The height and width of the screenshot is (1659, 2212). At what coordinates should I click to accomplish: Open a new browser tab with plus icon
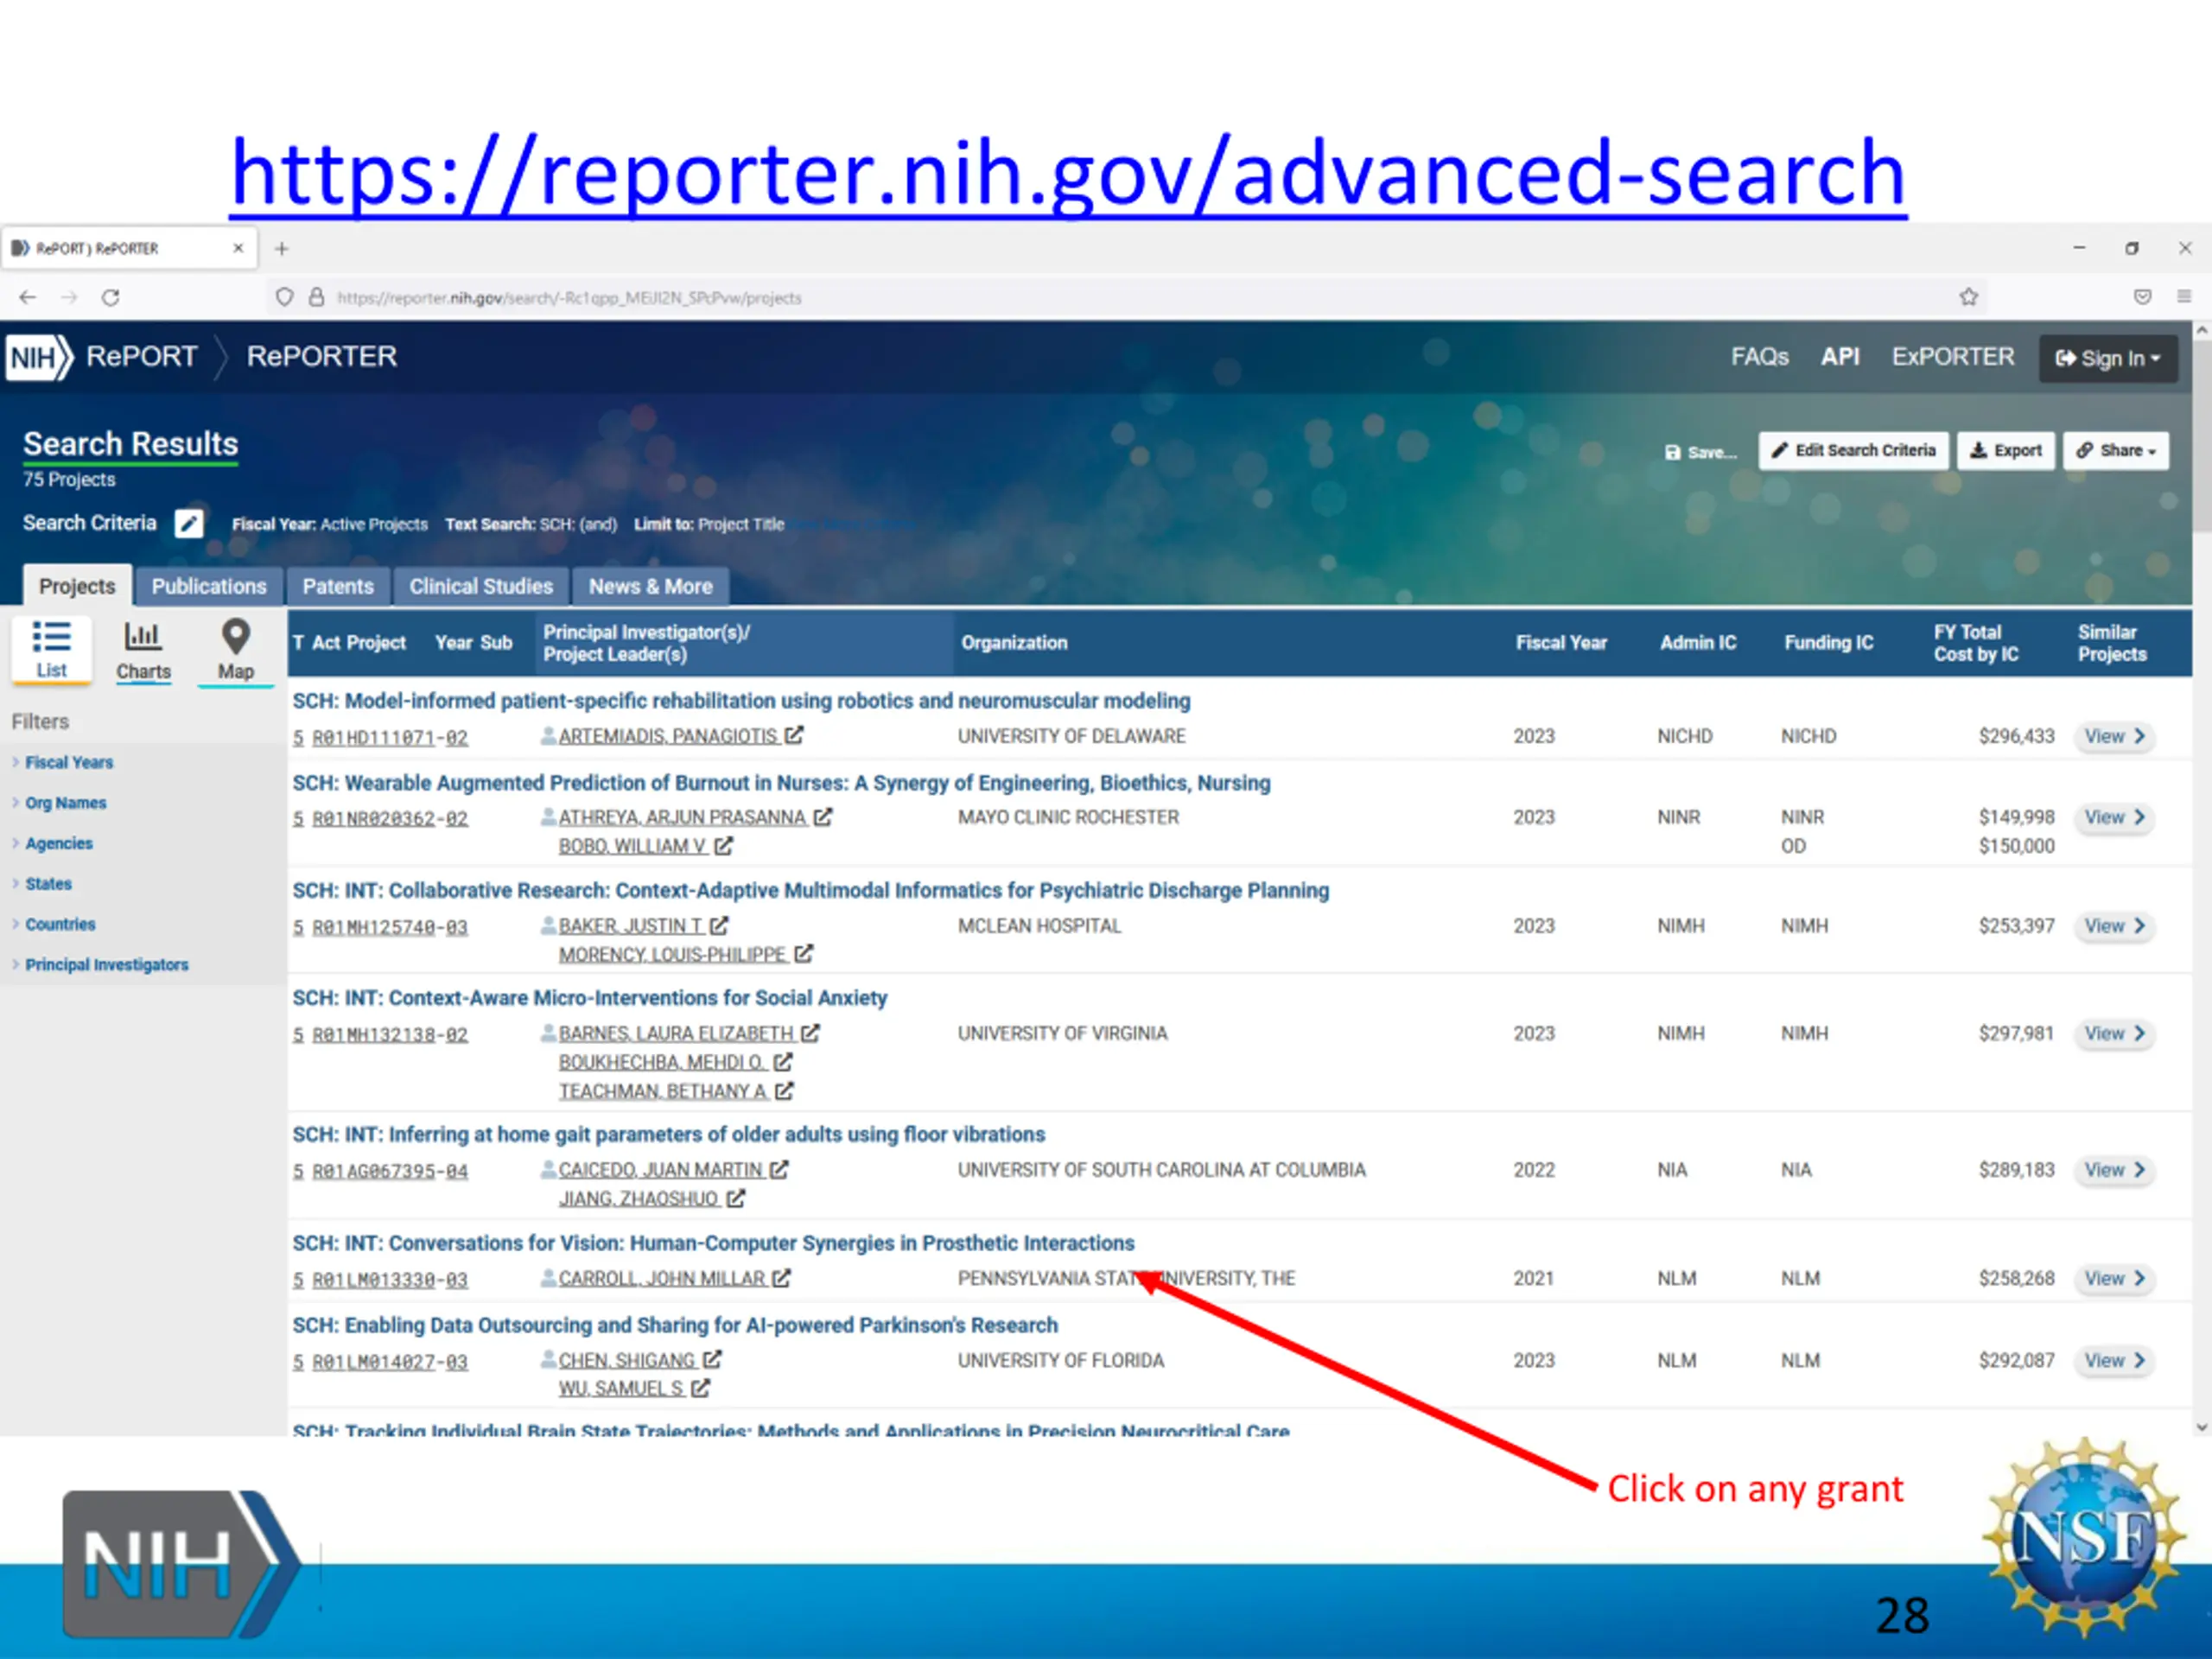coord(282,248)
